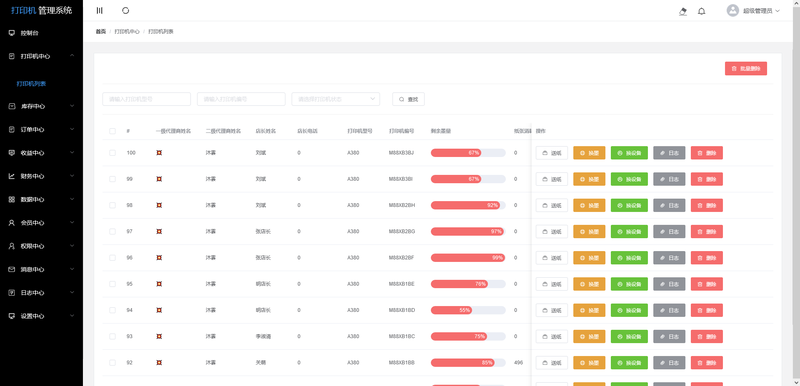Click the orange change-ink button in row 94
The image size is (800, 386).
[x=589, y=310]
